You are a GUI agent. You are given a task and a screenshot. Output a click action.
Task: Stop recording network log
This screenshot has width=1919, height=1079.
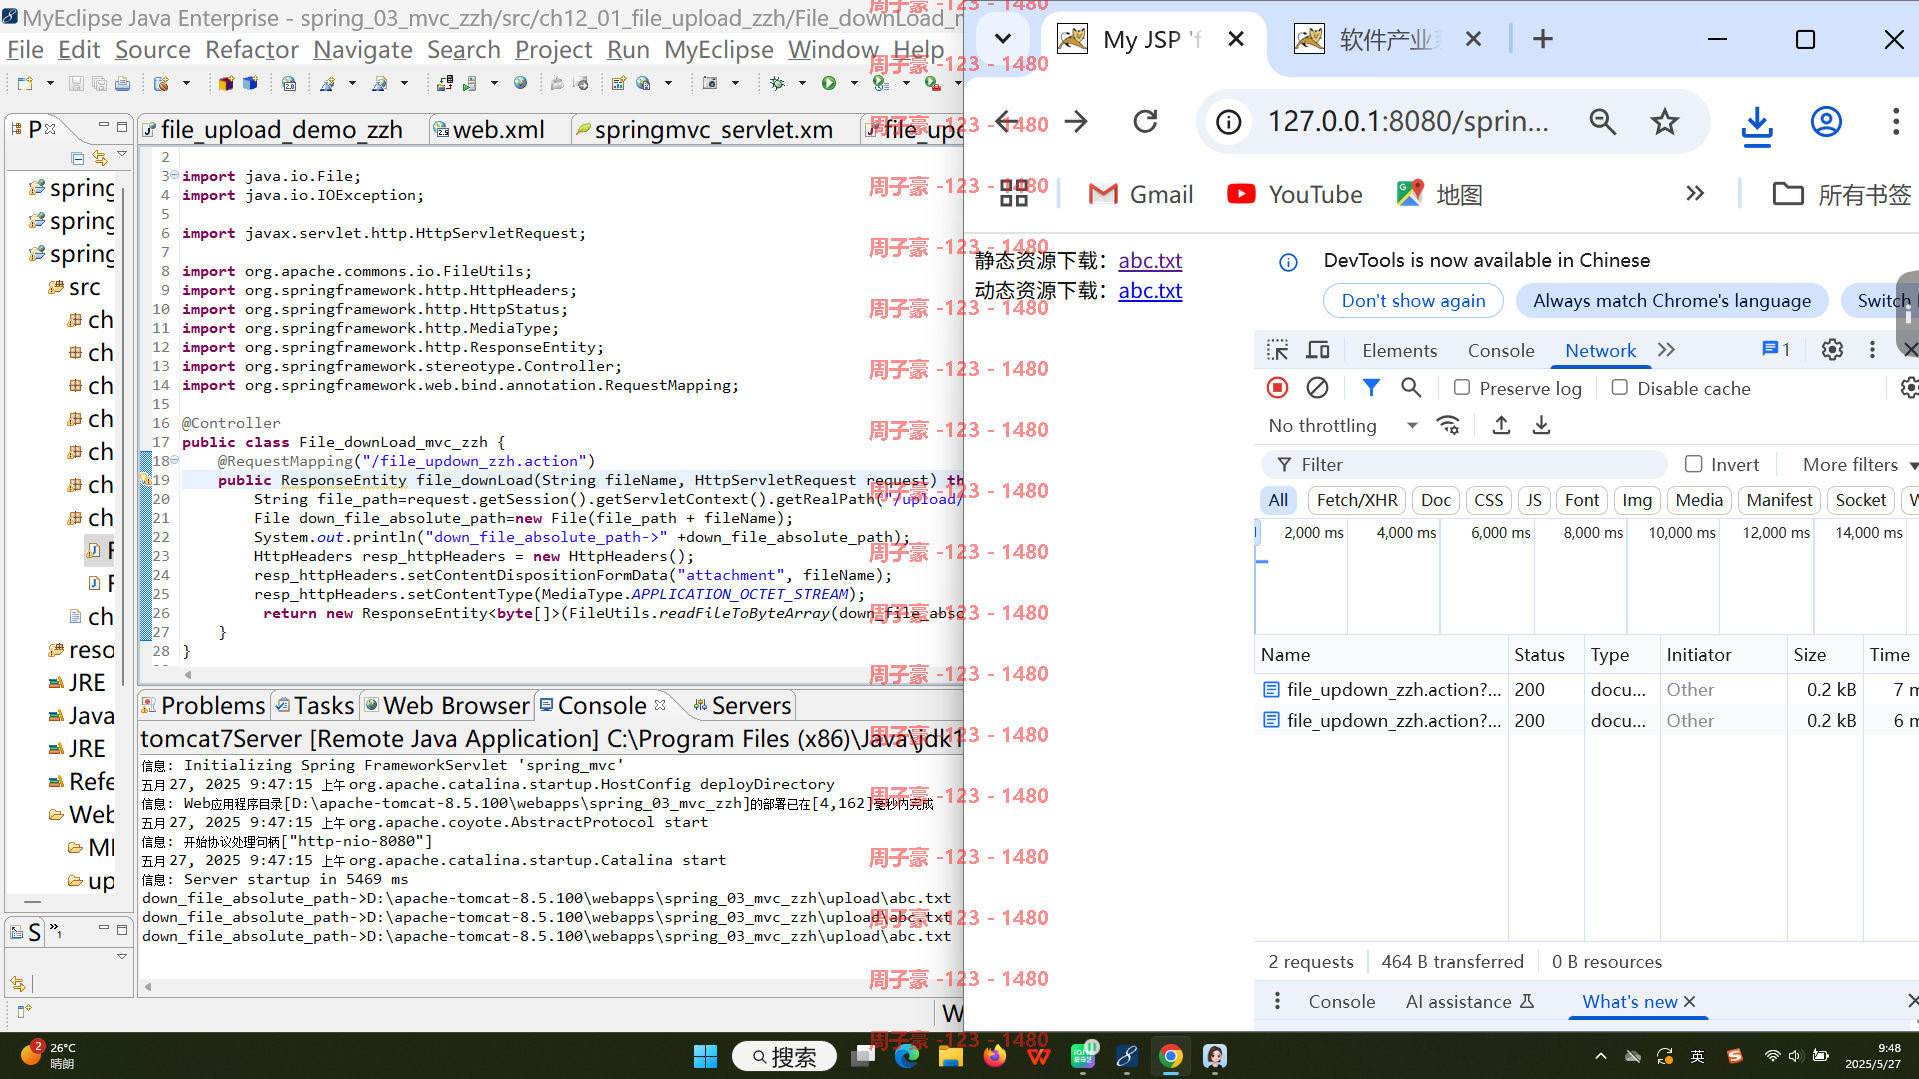pyautogui.click(x=1277, y=388)
